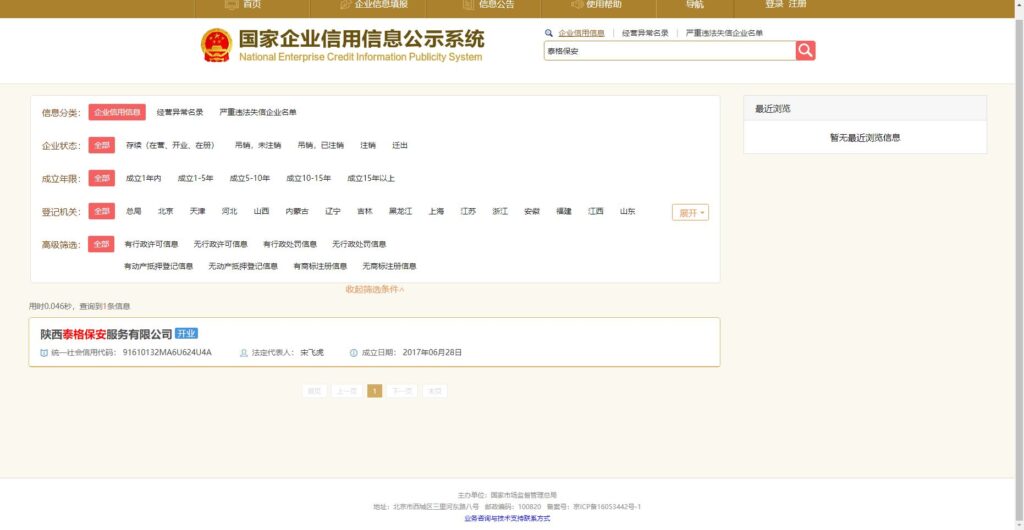Click the 企业信息填报 icon in top bar
Screen dimensions: 1024x530
click(343, 5)
